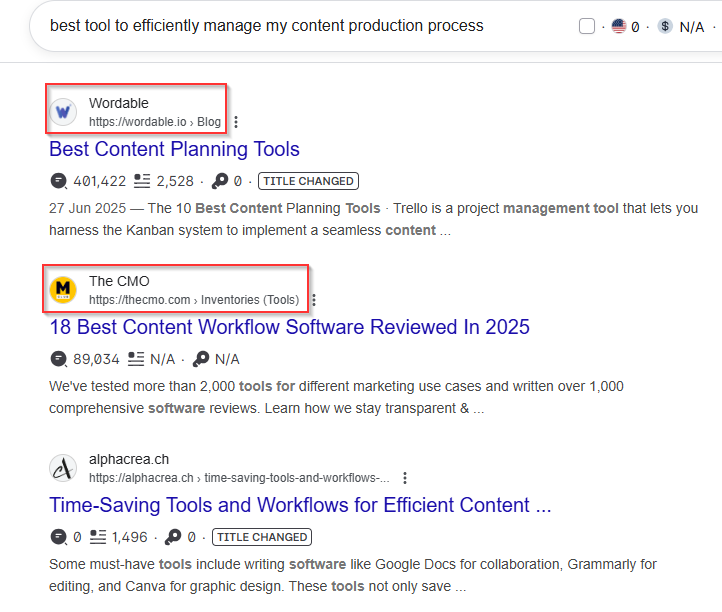
Task: Click the word count 1,496
Action: (x=129, y=537)
